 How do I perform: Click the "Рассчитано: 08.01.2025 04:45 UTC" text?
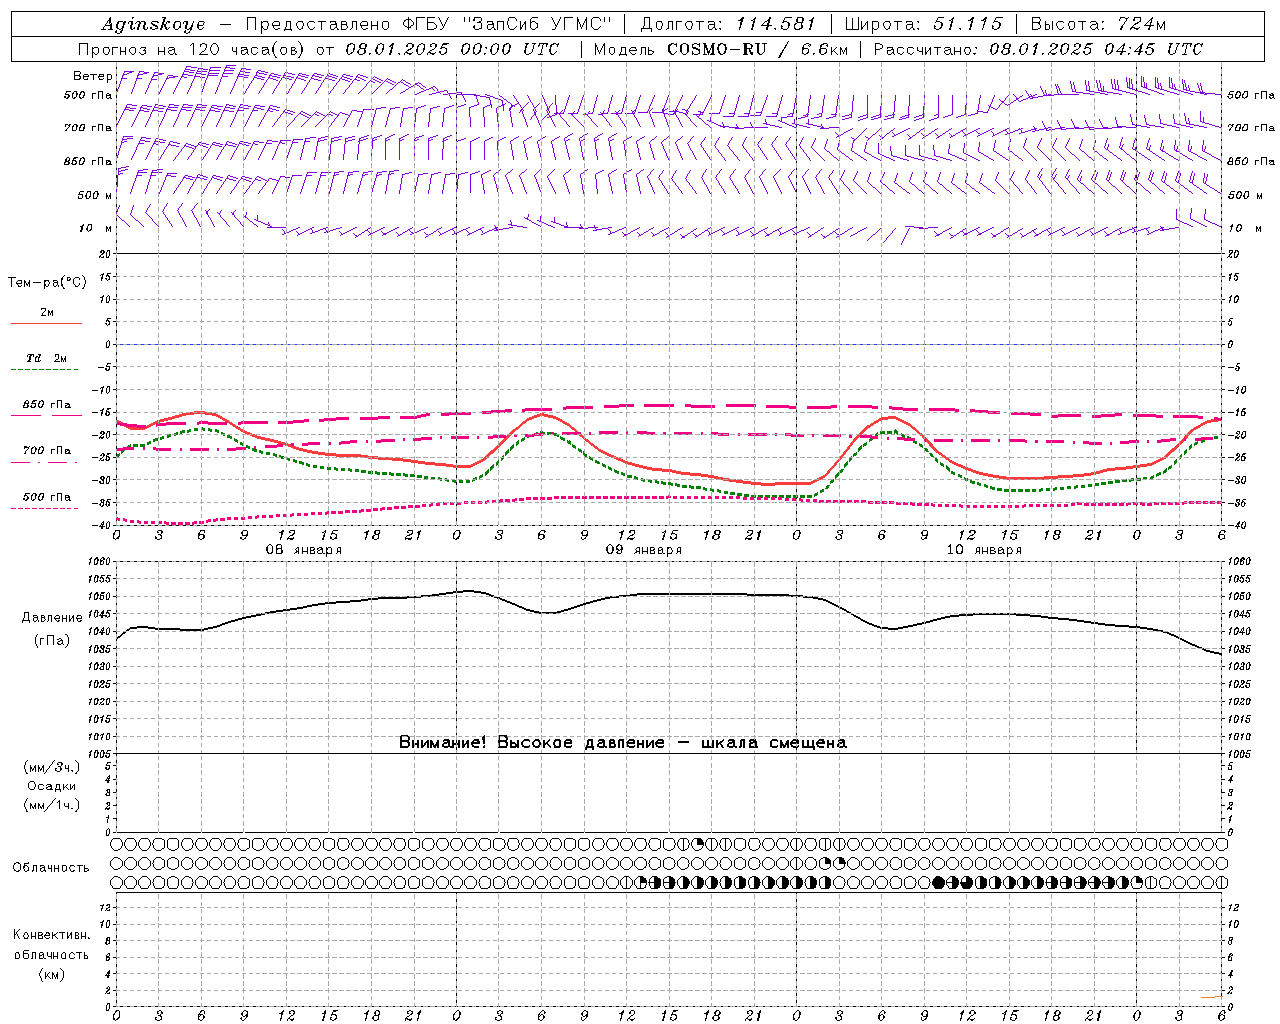coord(1038,49)
